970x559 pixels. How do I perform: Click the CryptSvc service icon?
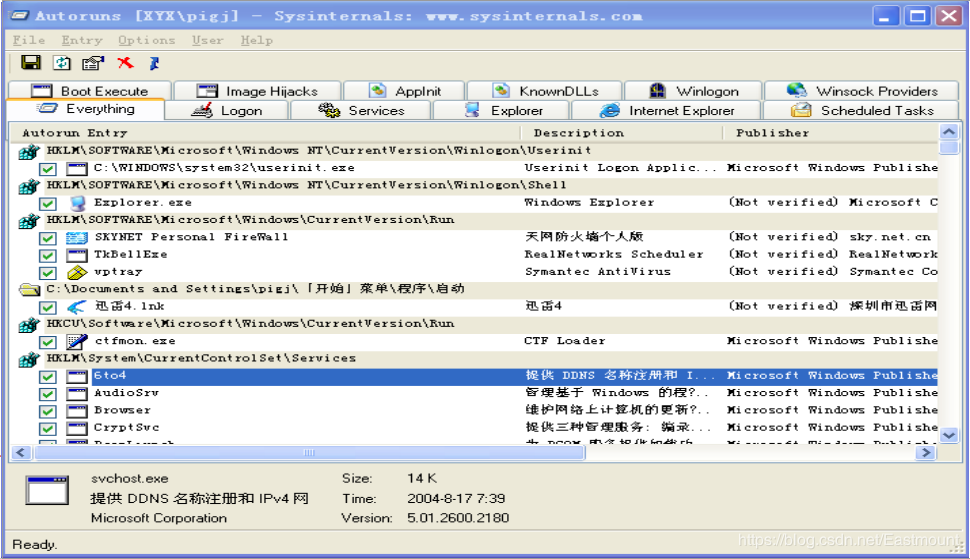coord(77,428)
